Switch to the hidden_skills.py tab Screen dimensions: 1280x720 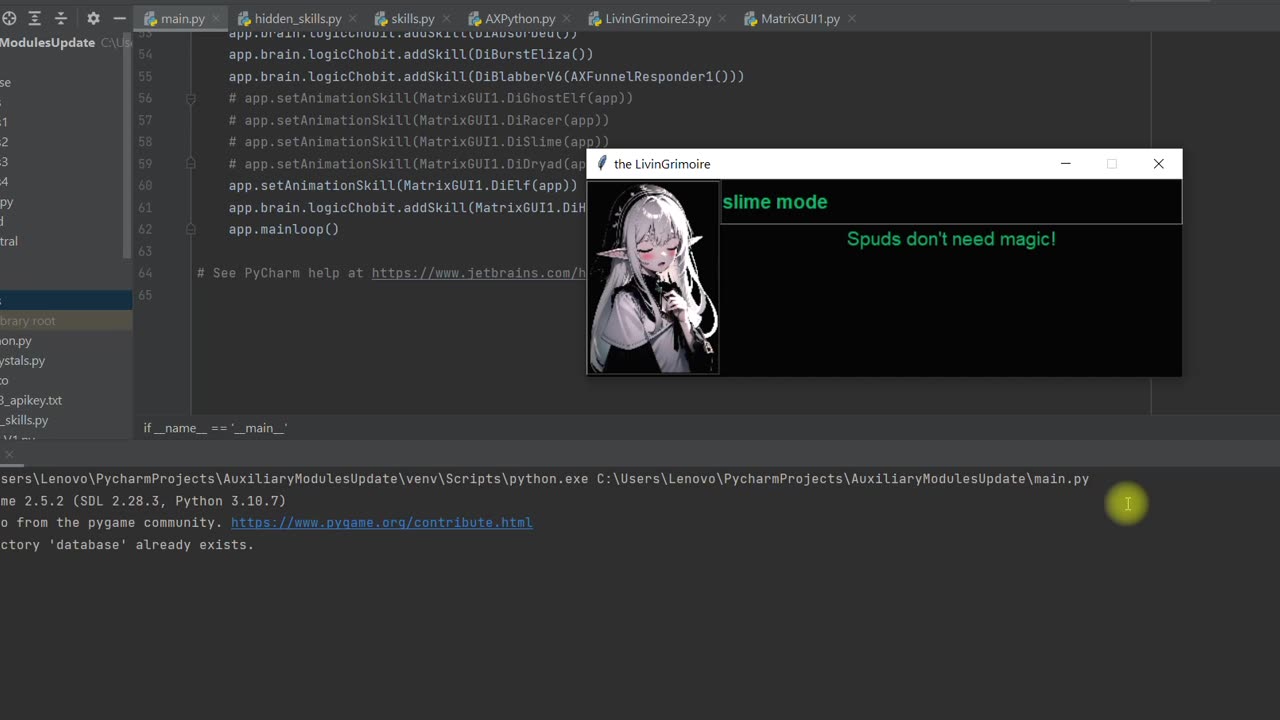[x=298, y=19]
